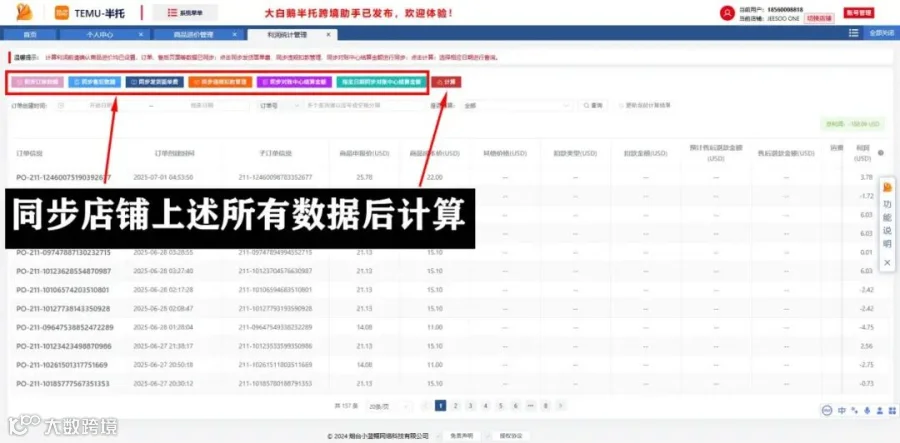Screen dimensions: 900x443
Task: Click the red 计算 button
Action: point(446,82)
